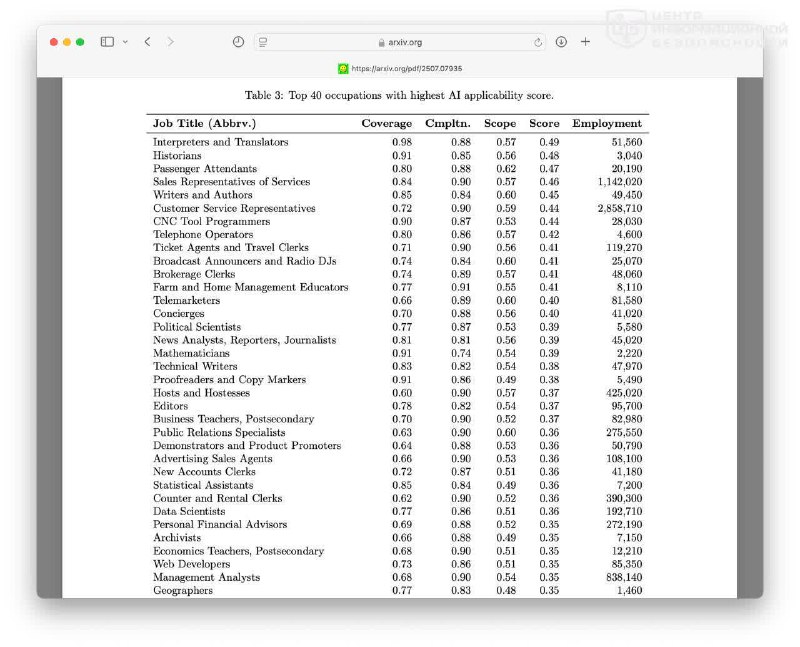Open a new tab with plus icon
The width and height of the screenshot is (800, 647).
(x=585, y=42)
